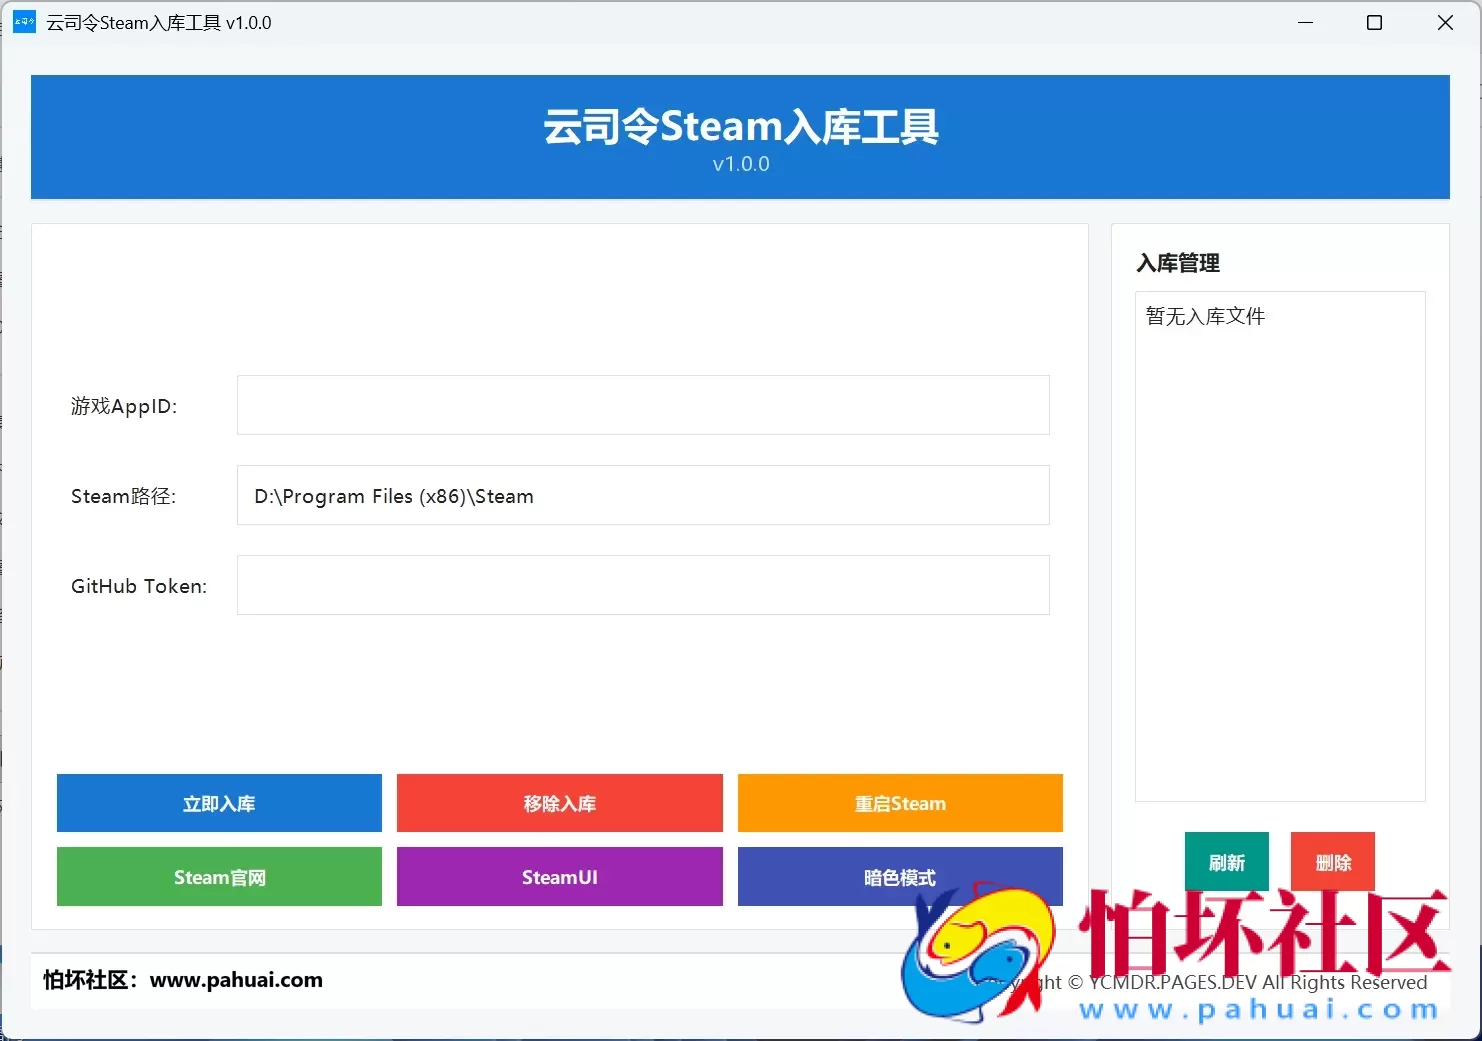The image size is (1482, 1041).
Task: Open SteamUI page
Action: point(559,877)
